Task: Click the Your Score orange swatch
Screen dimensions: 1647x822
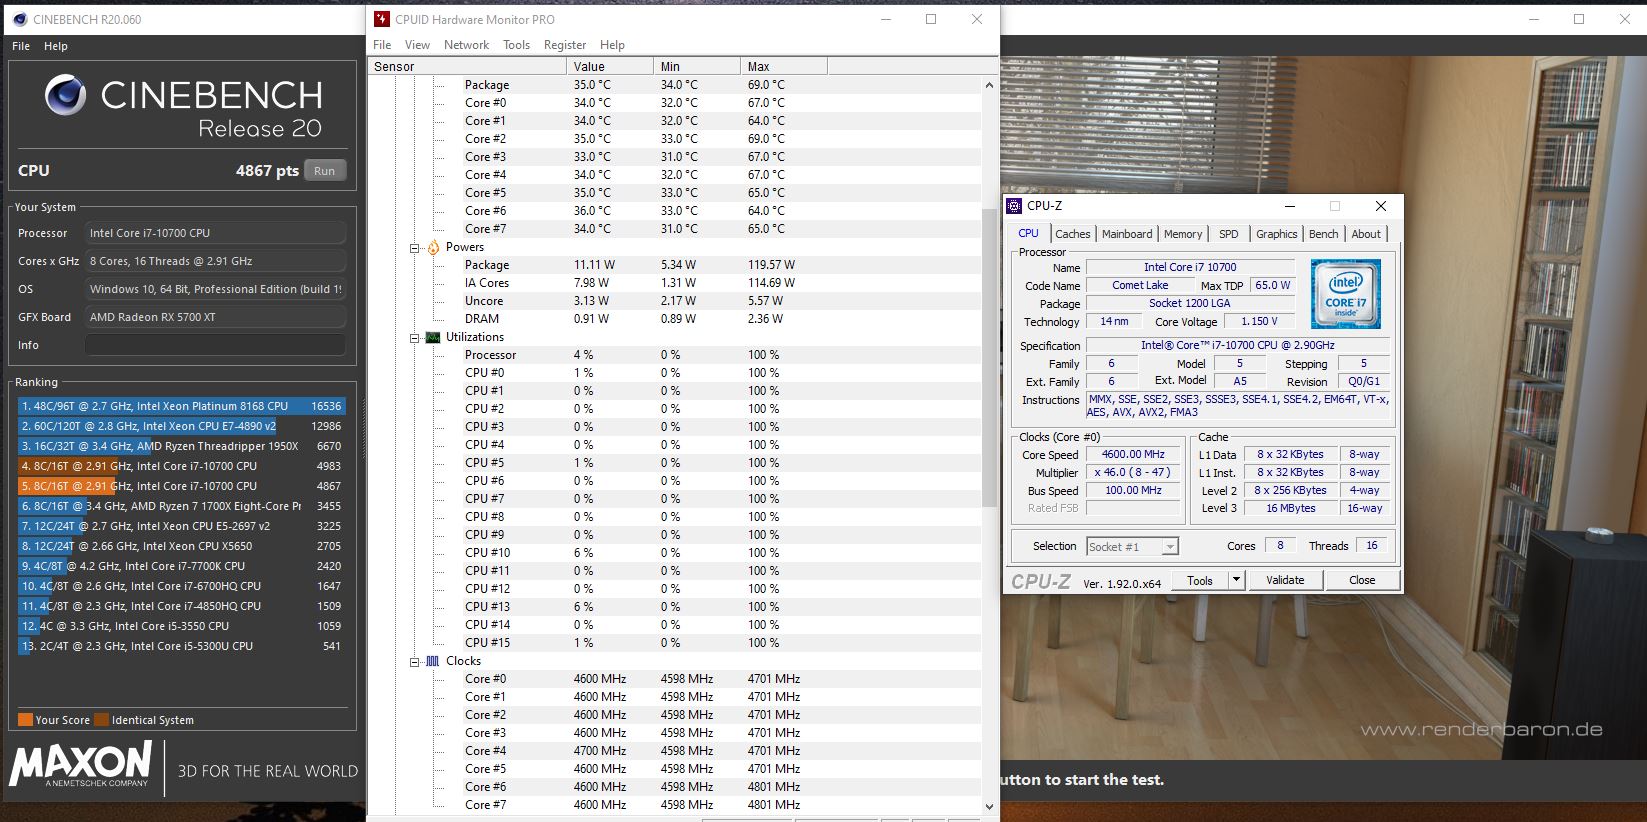Action: tap(25, 720)
